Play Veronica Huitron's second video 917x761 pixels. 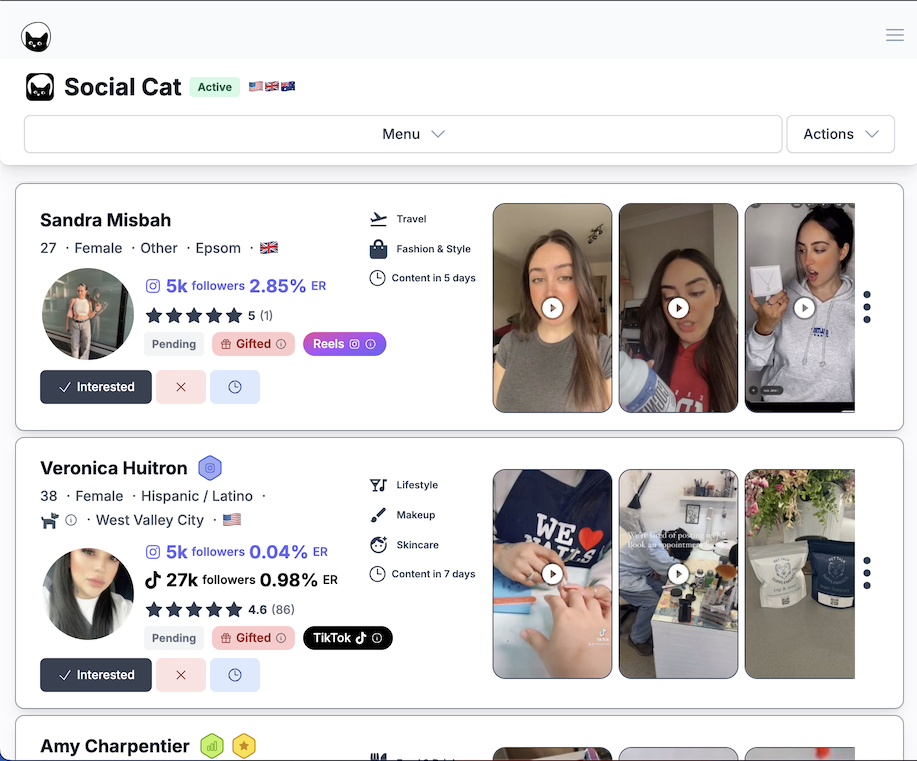(678, 574)
